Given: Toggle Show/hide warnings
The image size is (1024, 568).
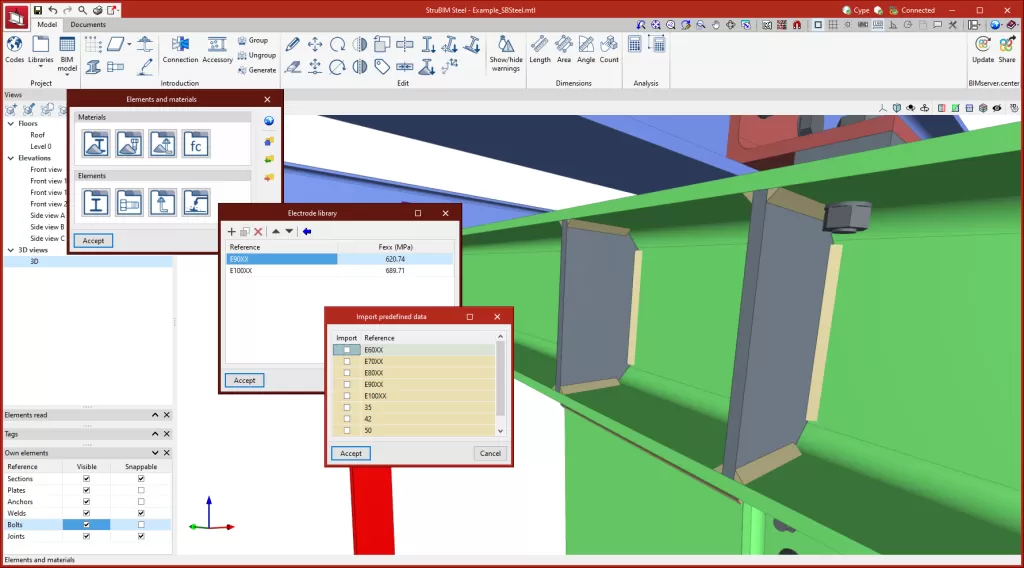Looking at the screenshot, I should click(x=505, y=53).
